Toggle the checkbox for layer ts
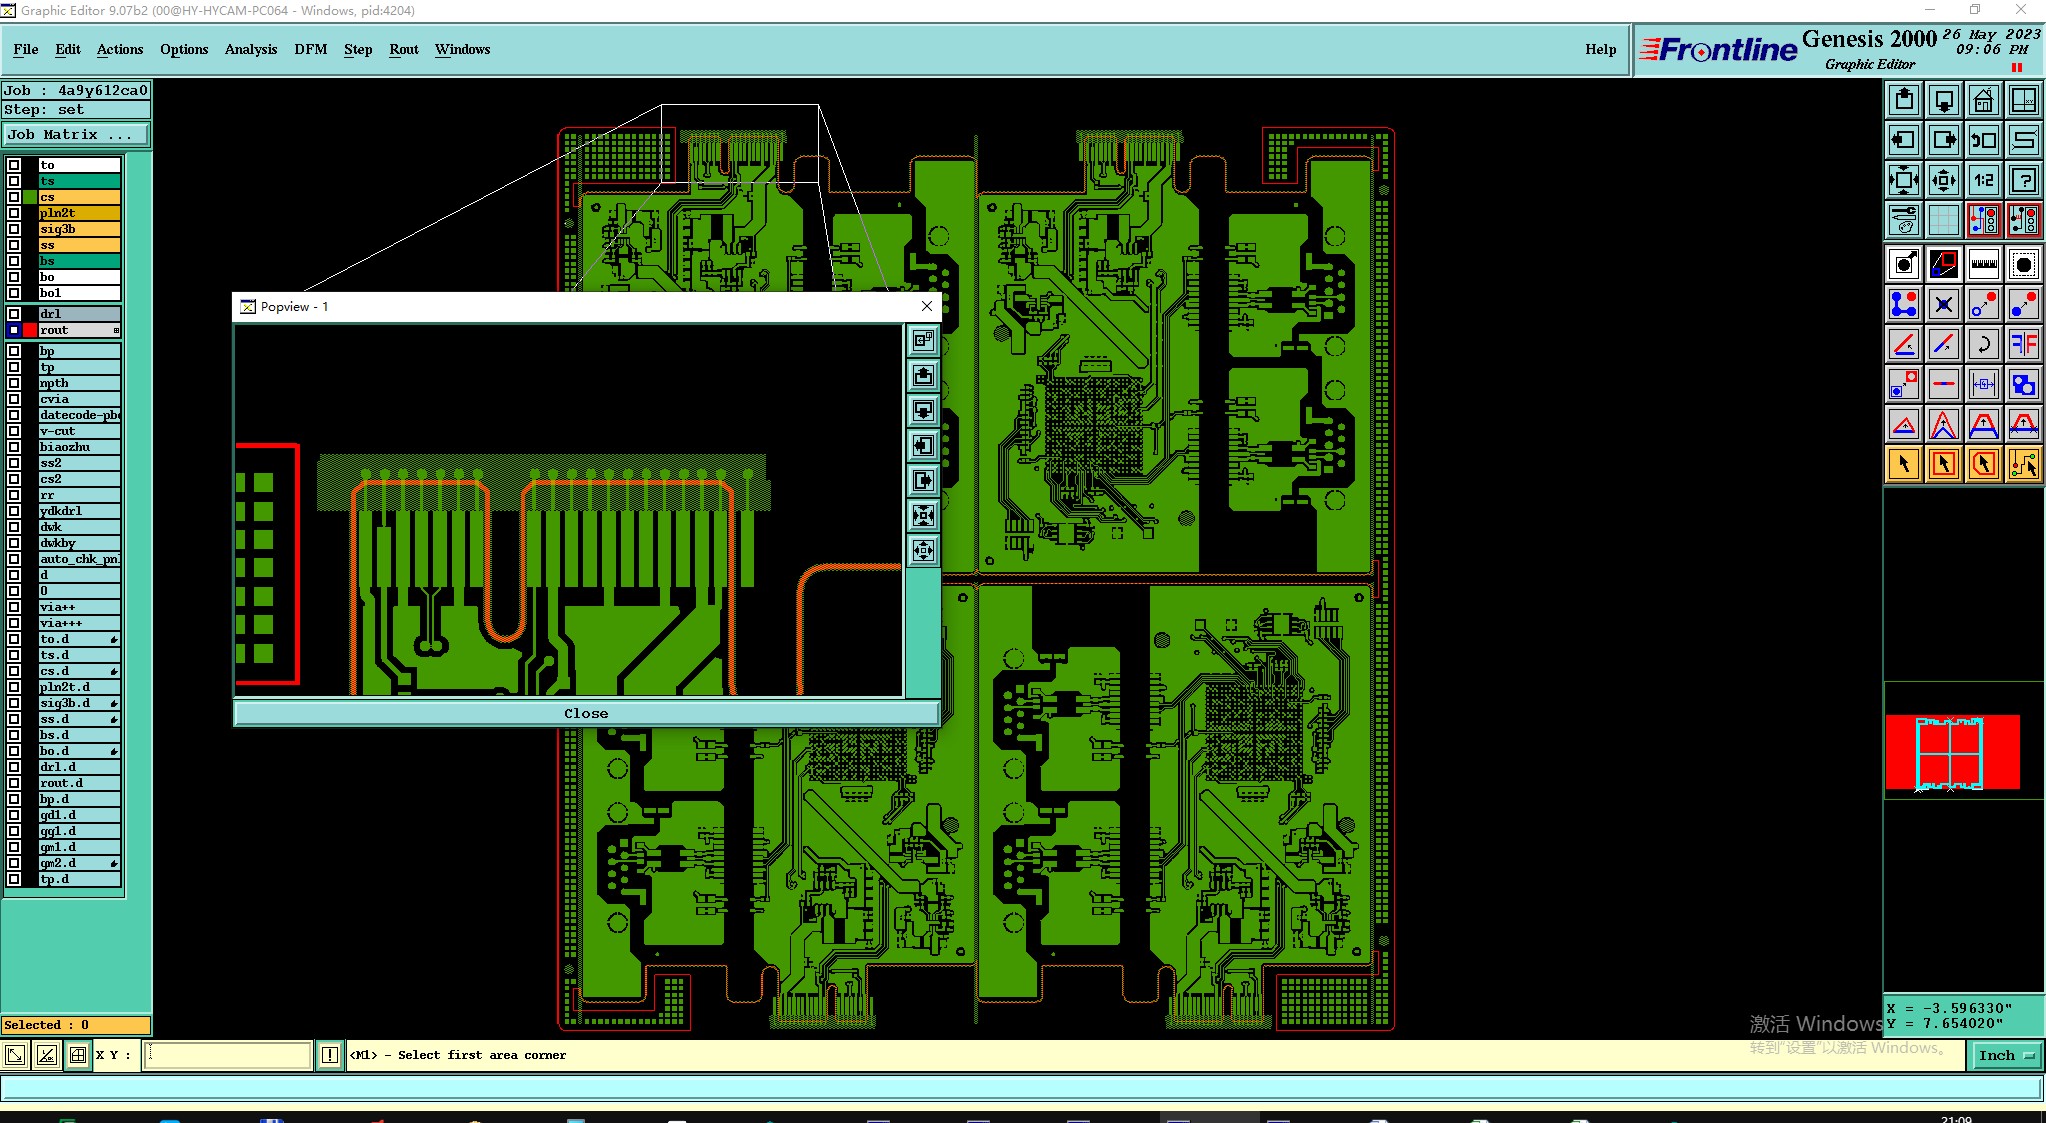 tap(14, 181)
